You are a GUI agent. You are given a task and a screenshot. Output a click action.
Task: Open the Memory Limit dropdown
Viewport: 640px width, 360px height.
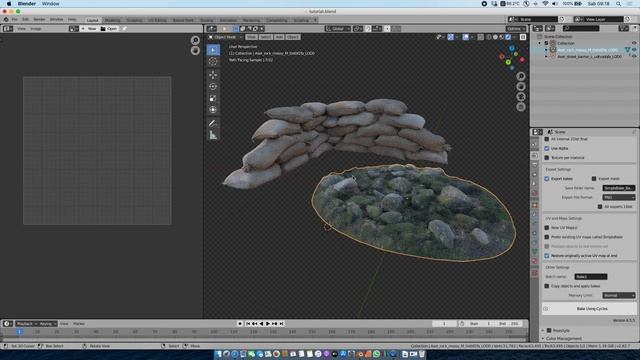click(x=619, y=295)
